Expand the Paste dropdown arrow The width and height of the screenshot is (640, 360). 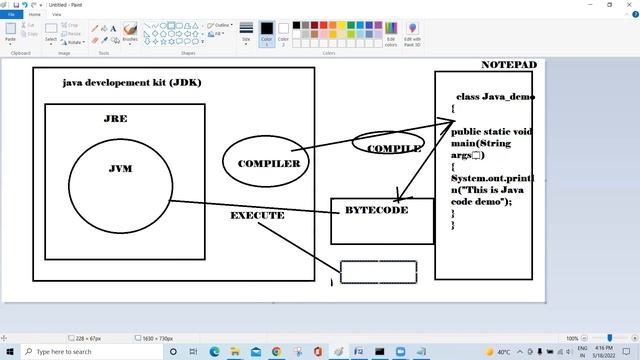(x=11, y=44)
